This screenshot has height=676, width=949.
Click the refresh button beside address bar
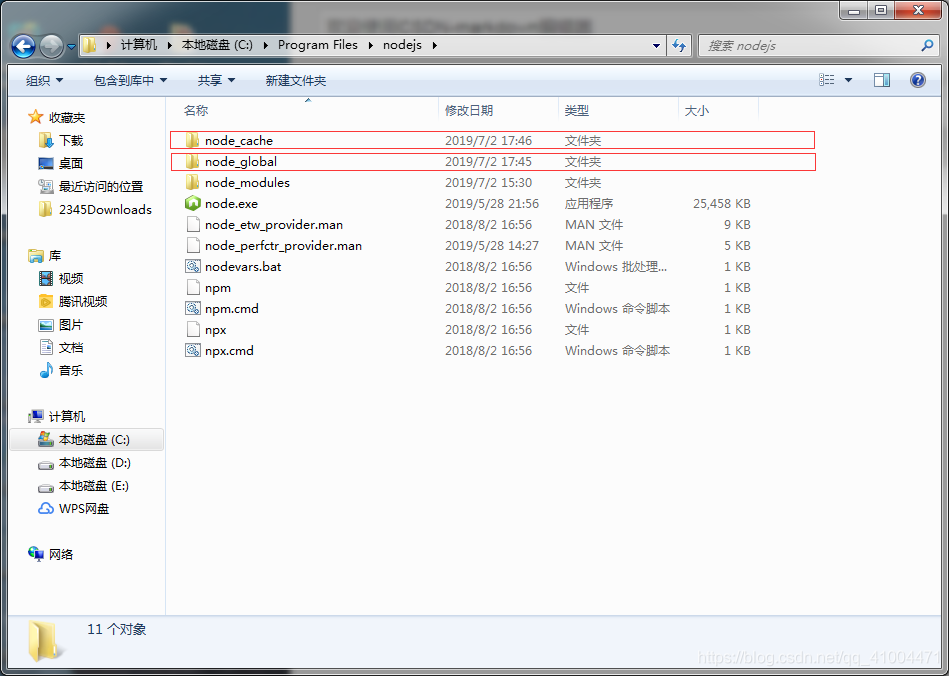[679, 45]
